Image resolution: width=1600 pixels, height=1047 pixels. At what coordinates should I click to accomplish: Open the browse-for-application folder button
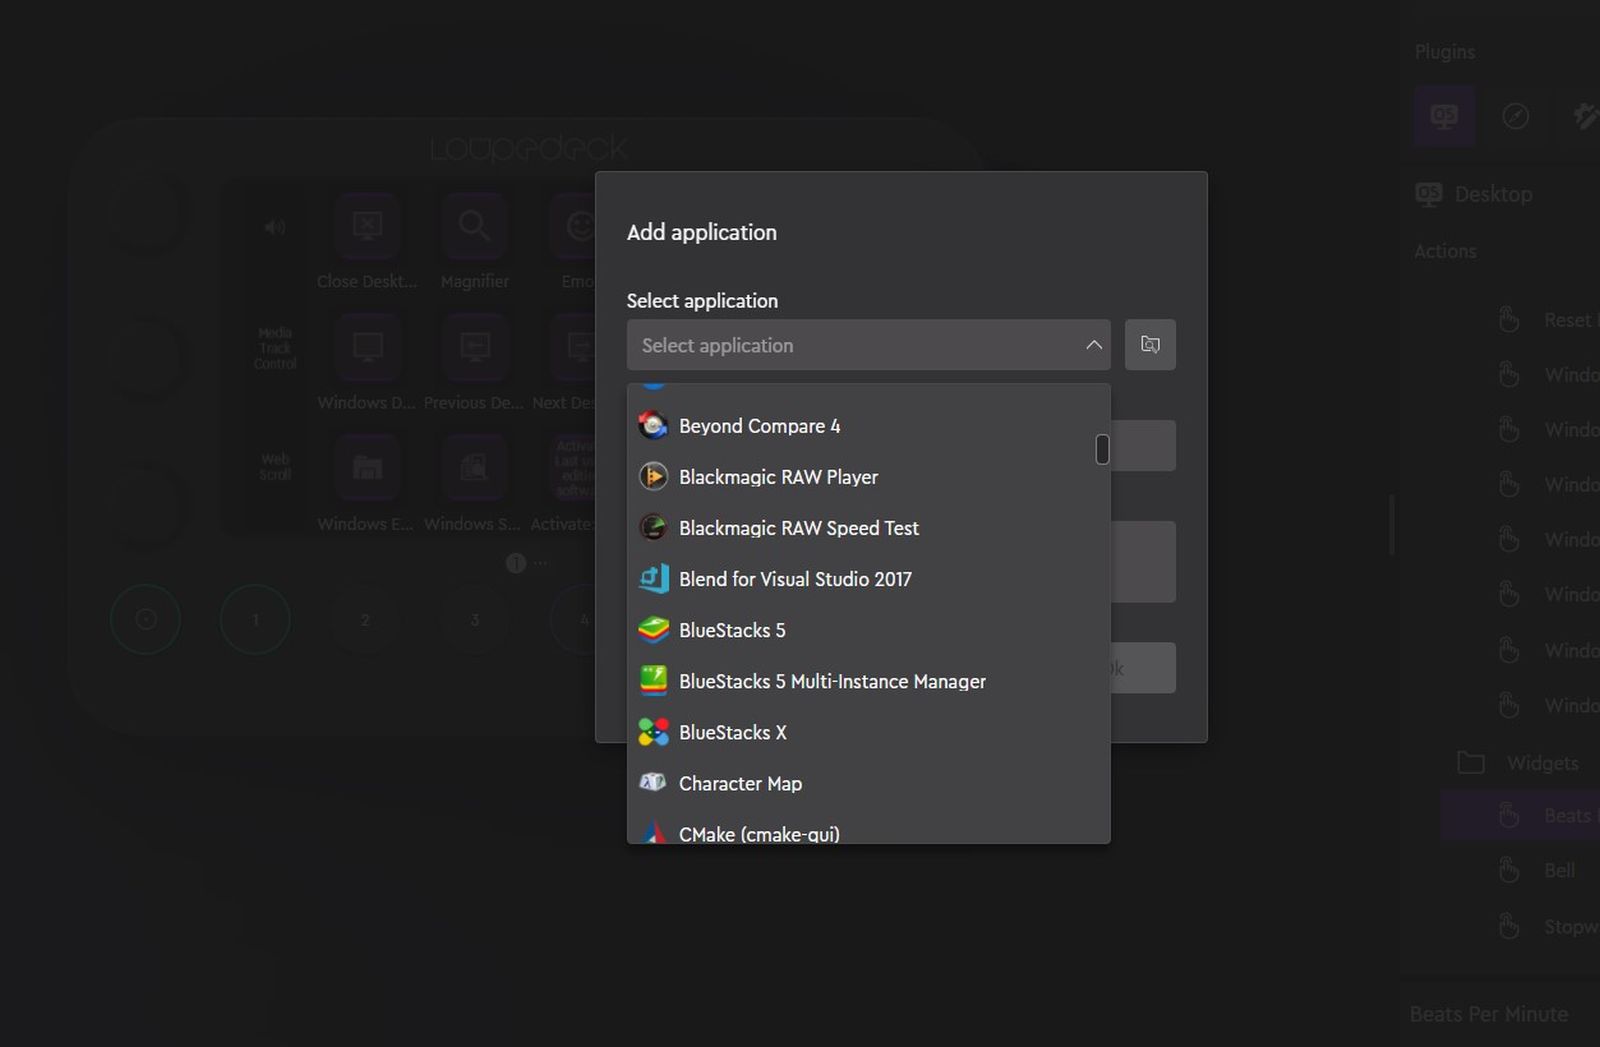click(x=1150, y=345)
